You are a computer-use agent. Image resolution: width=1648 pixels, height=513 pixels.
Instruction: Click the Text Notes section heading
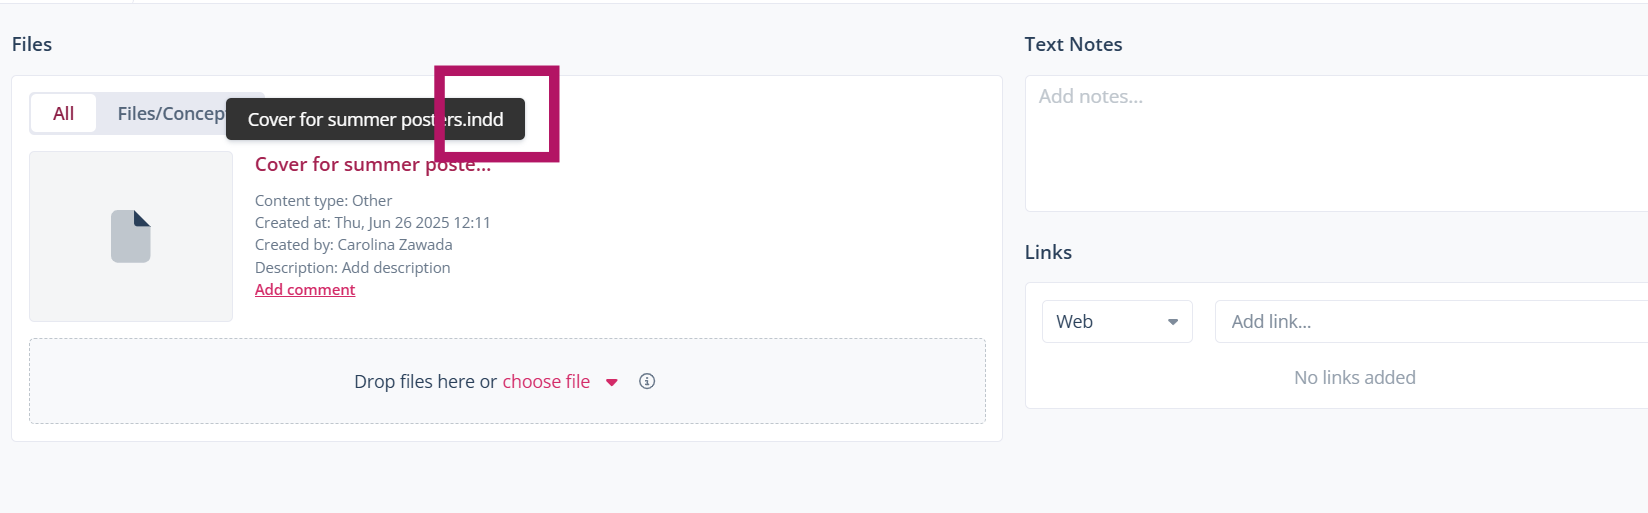1073,44
